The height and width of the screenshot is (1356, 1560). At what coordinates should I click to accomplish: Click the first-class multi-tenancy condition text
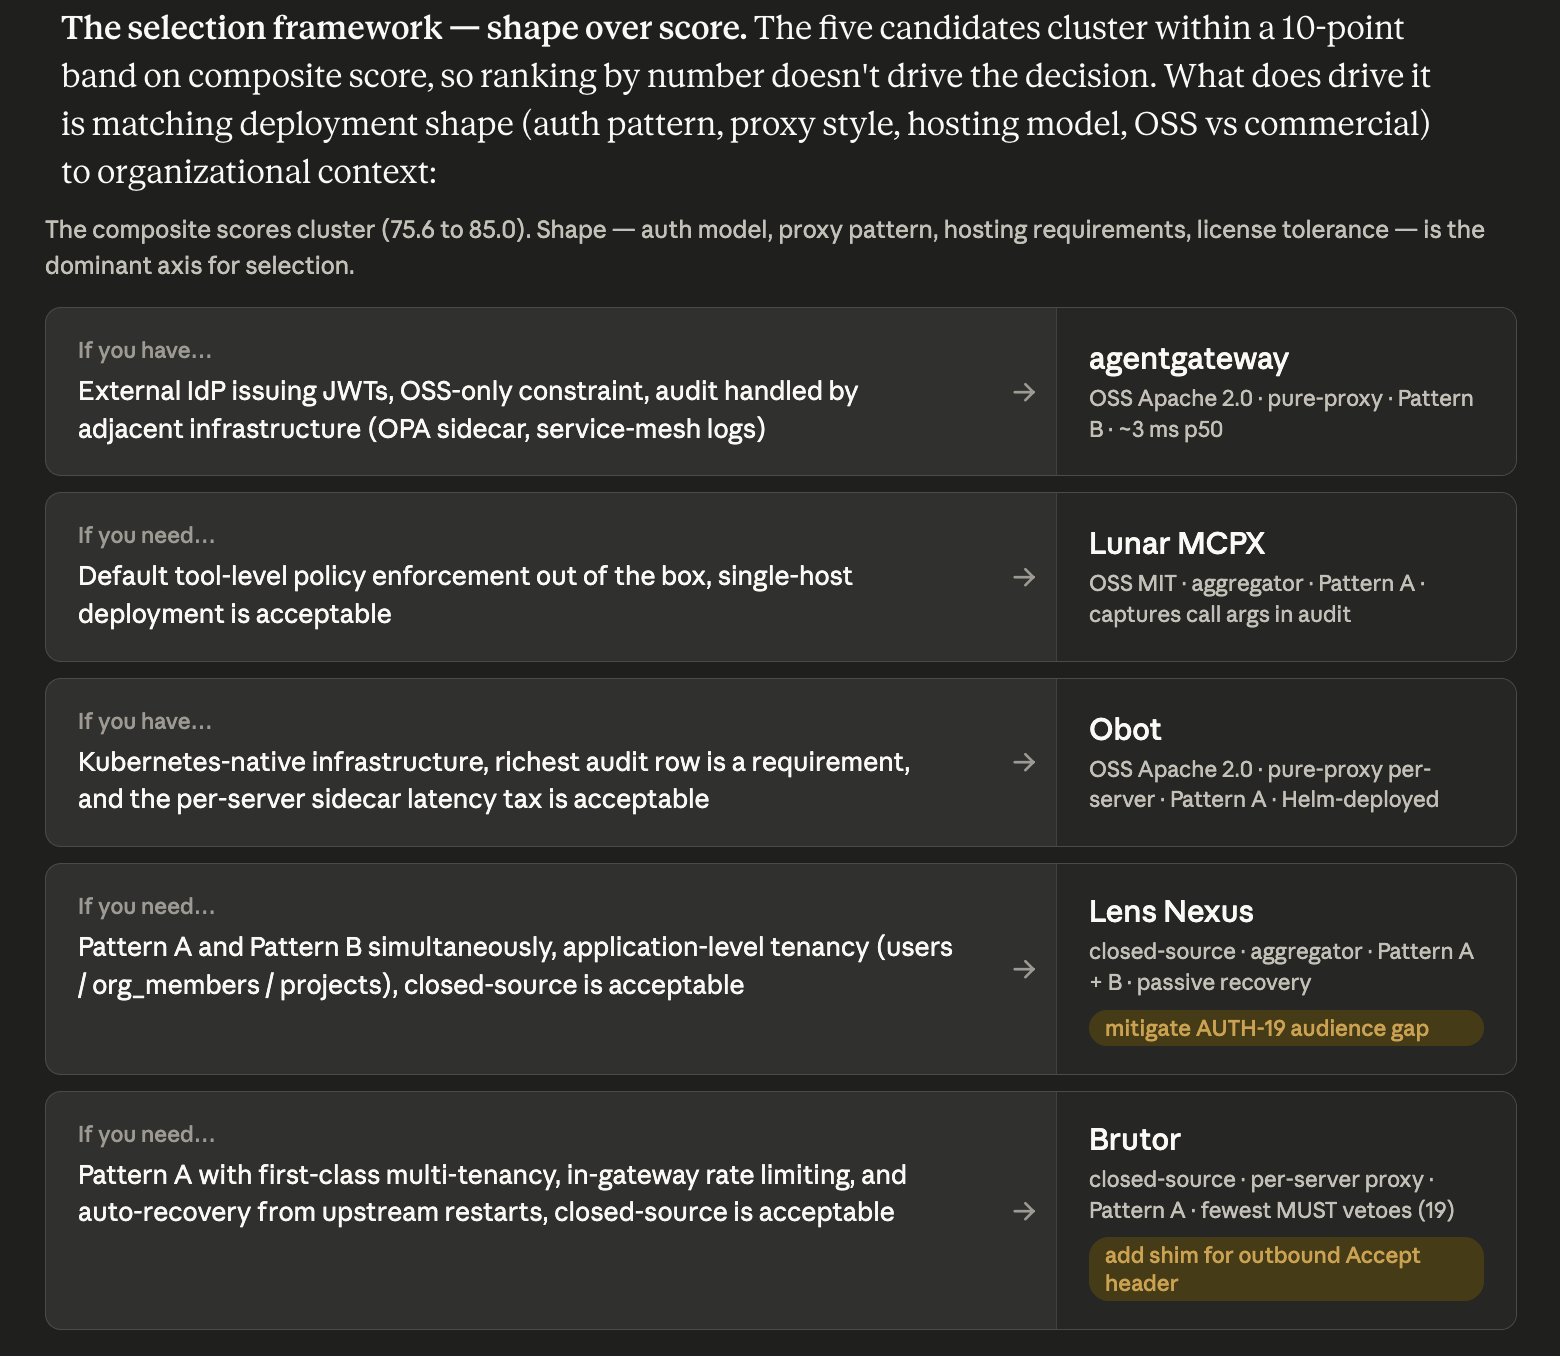[492, 1193]
